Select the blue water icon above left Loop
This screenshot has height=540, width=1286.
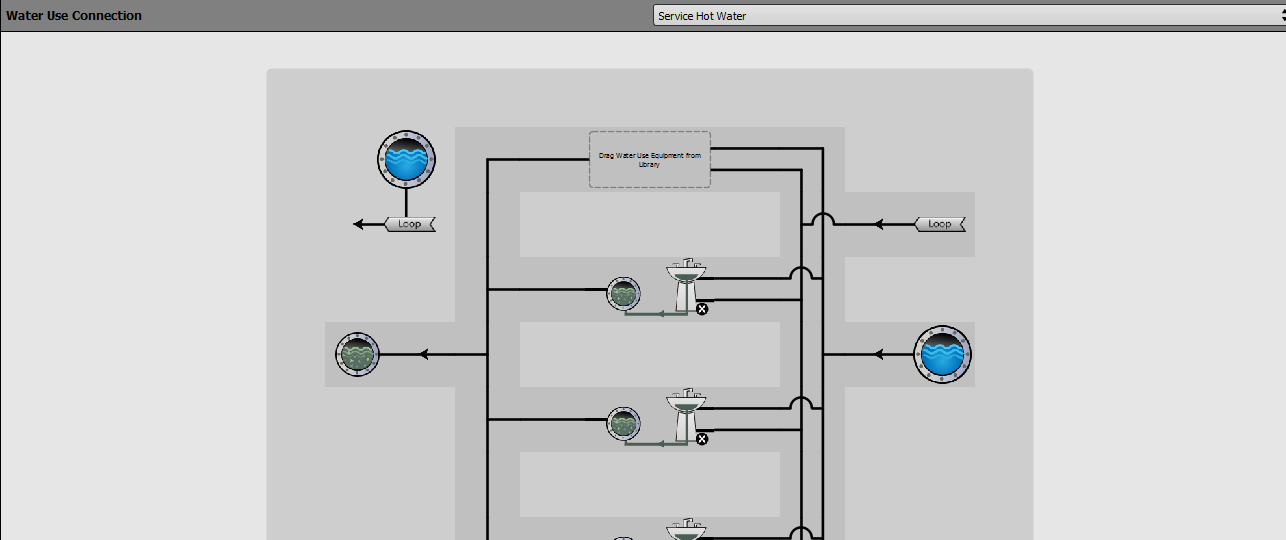406,159
